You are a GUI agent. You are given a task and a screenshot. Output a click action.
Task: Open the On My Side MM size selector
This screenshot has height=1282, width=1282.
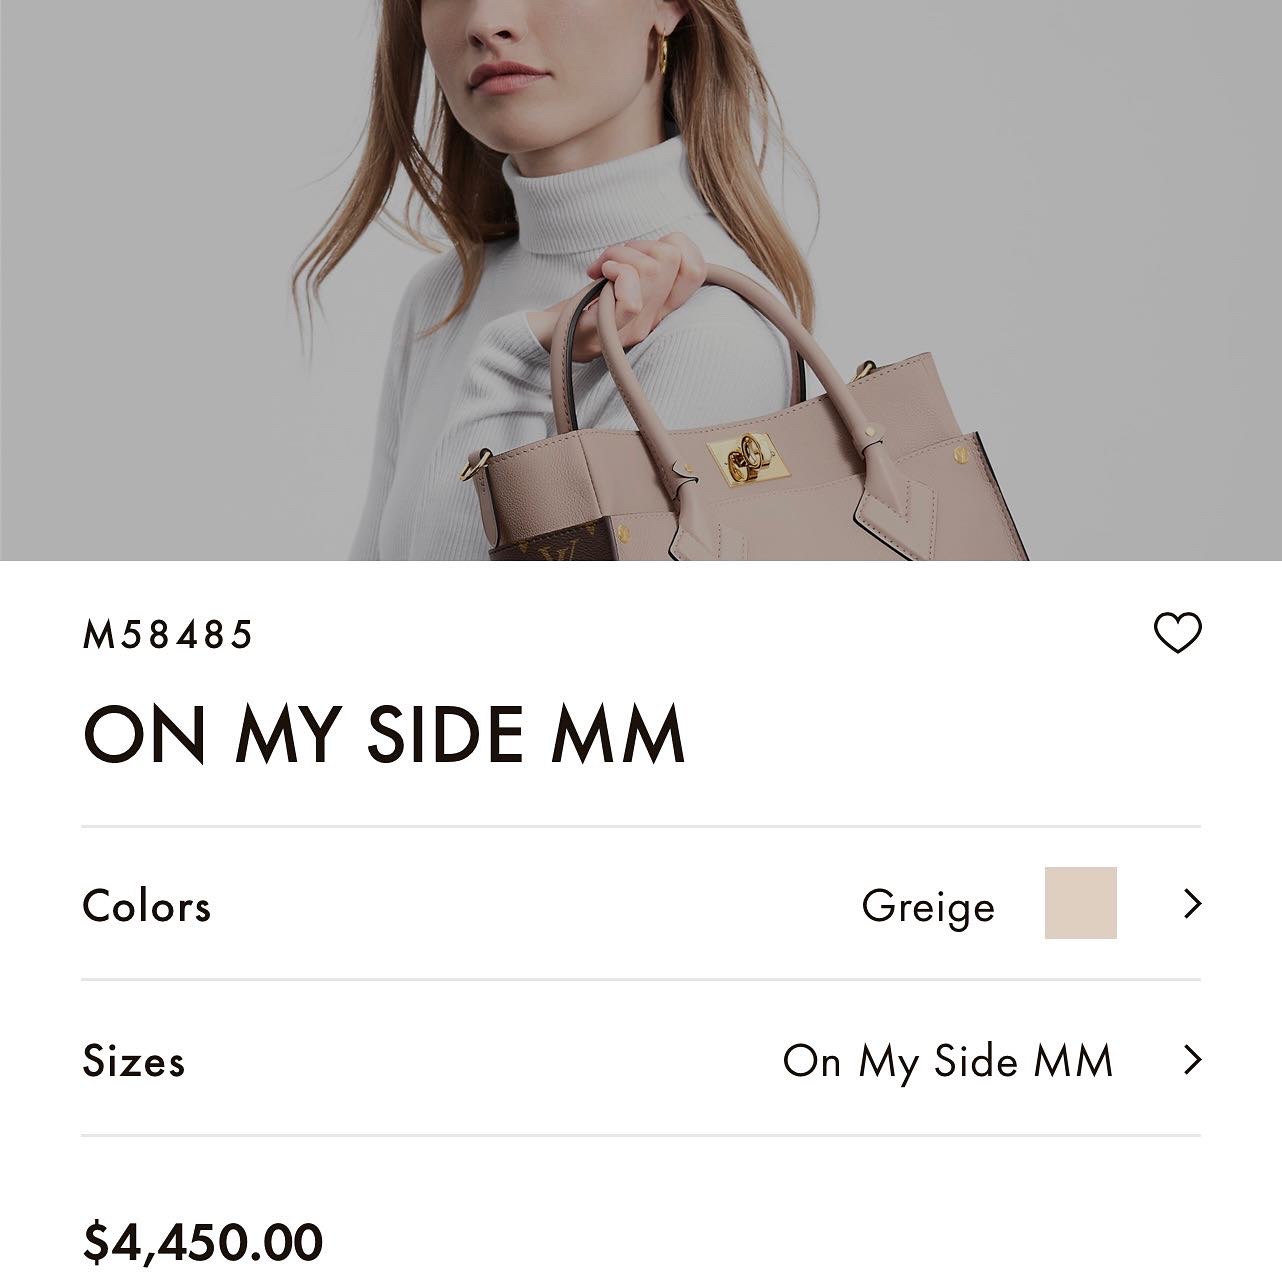[947, 1061]
